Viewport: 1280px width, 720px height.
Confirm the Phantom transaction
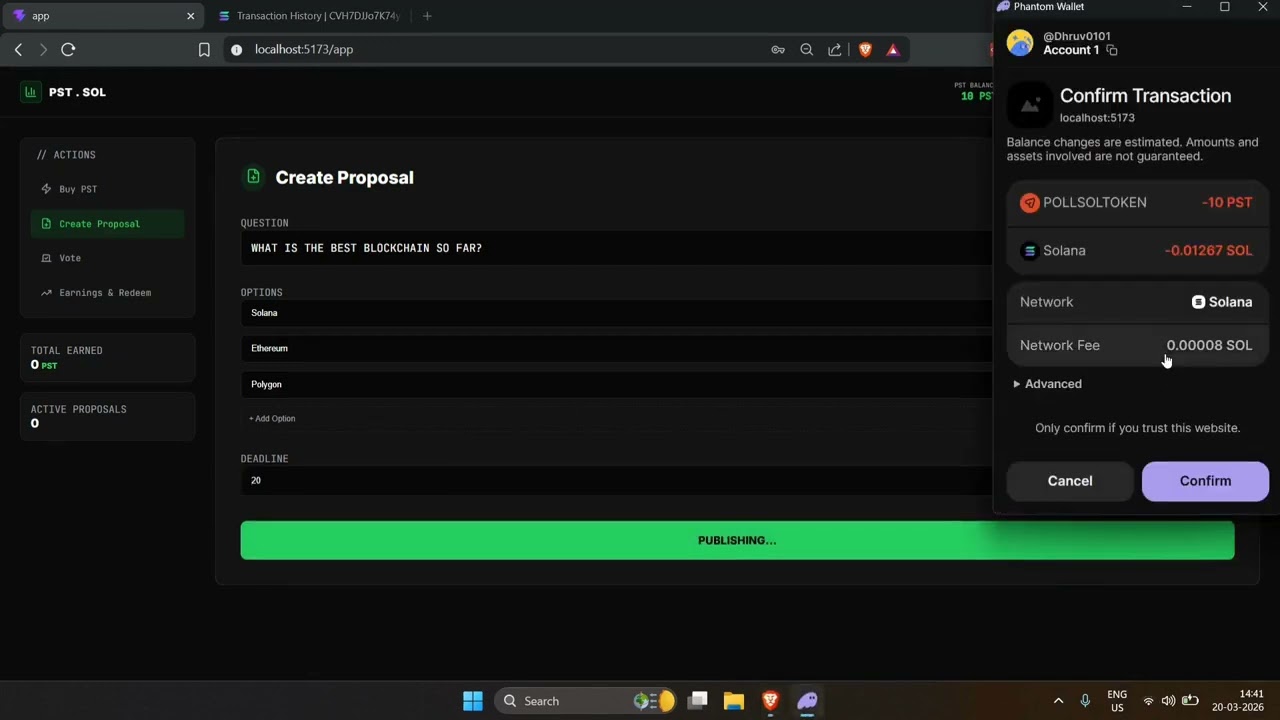point(1205,481)
